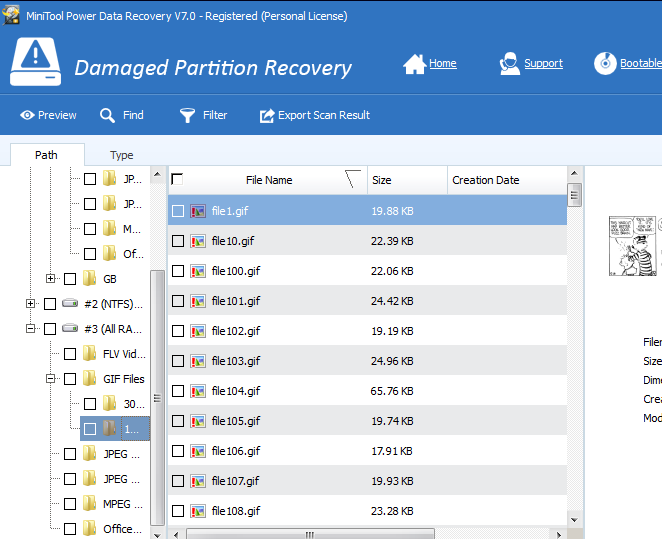Click the file102.gif image icon
662x539 pixels.
[x=198, y=331]
